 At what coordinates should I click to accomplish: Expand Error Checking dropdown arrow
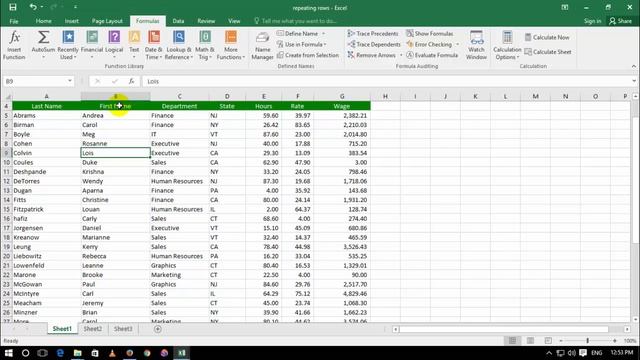pyautogui.click(x=458, y=44)
